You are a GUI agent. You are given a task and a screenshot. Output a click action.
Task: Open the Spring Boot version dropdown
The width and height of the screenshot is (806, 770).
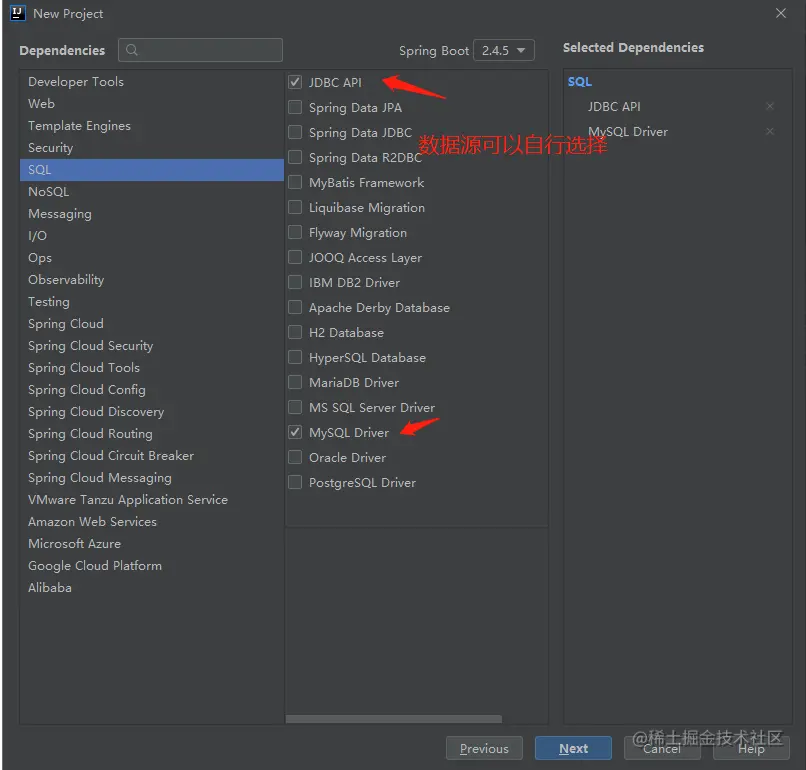pos(504,50)
